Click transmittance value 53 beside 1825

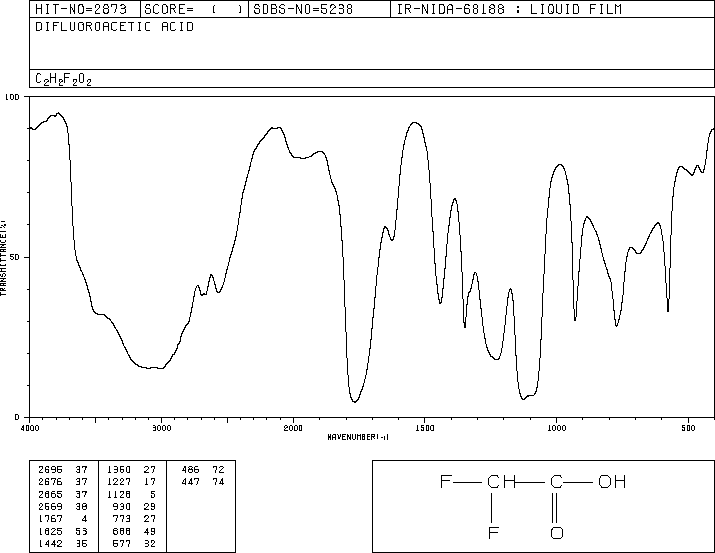(81, 531)
